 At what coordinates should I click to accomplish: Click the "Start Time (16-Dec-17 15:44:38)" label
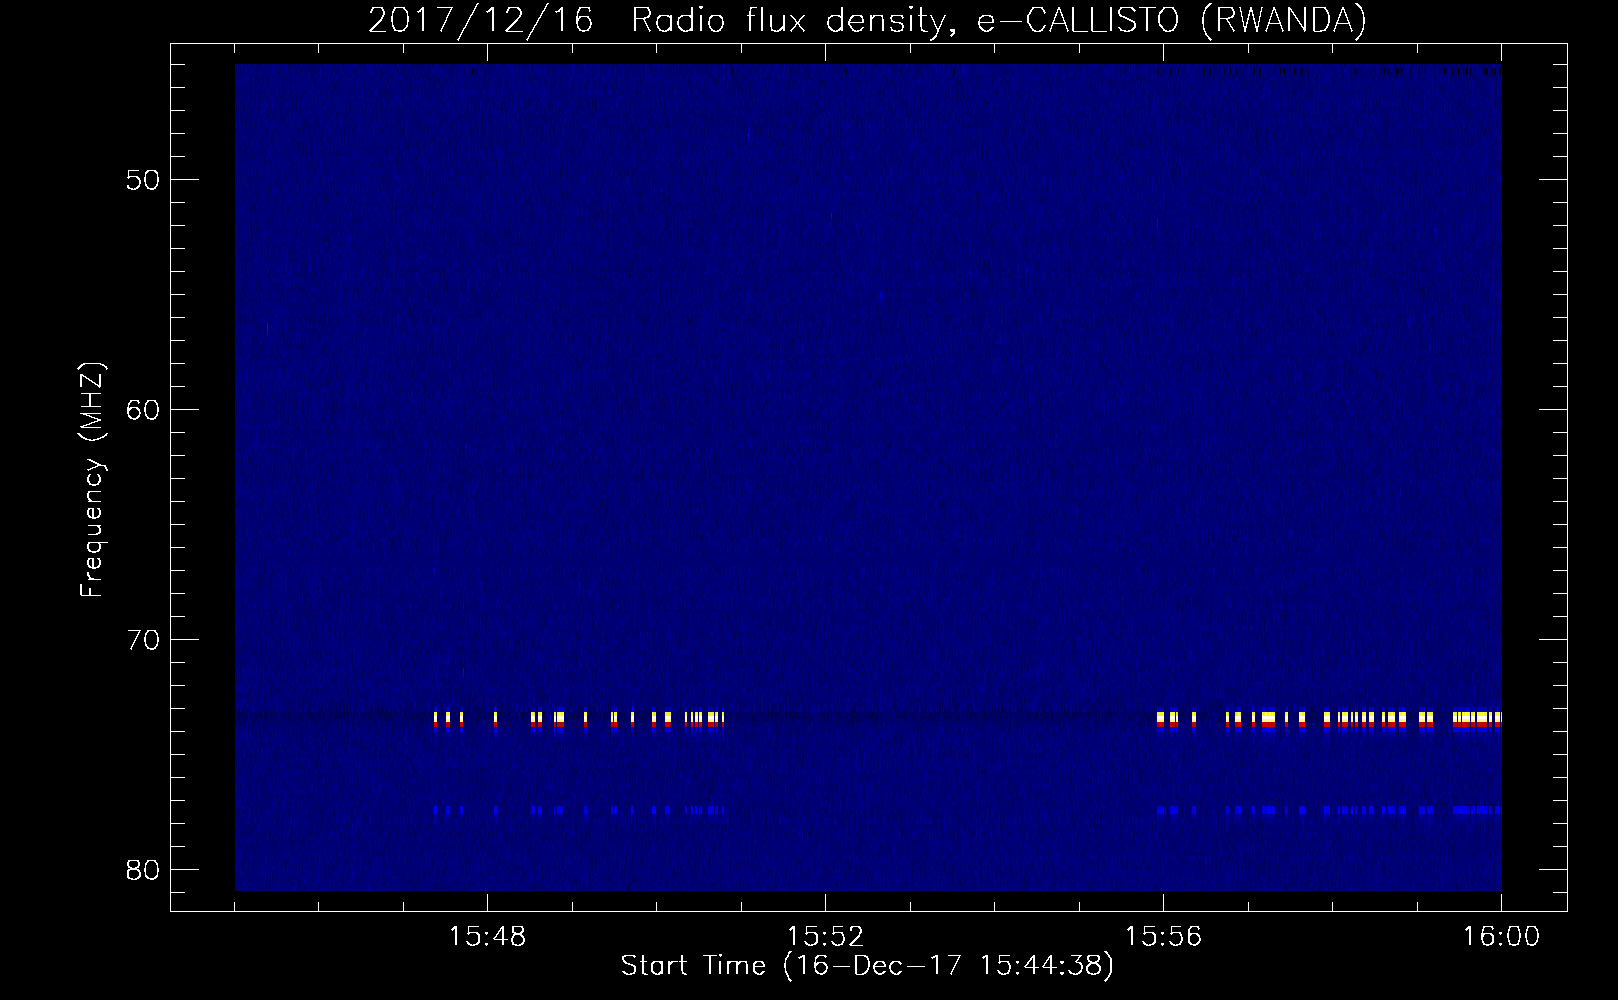(x=867, y=966)
